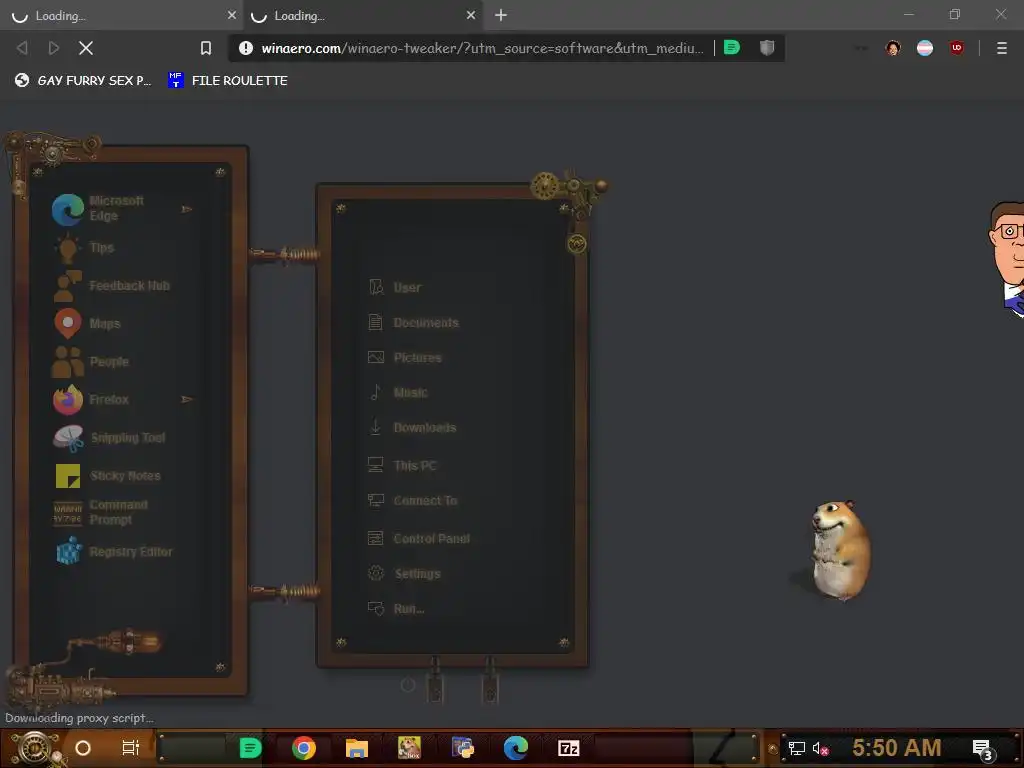The image size is (1024, 768).
Task: Bookmark this page with the bookmark icon
Action: pyautogui.click(x=206, y=48)
